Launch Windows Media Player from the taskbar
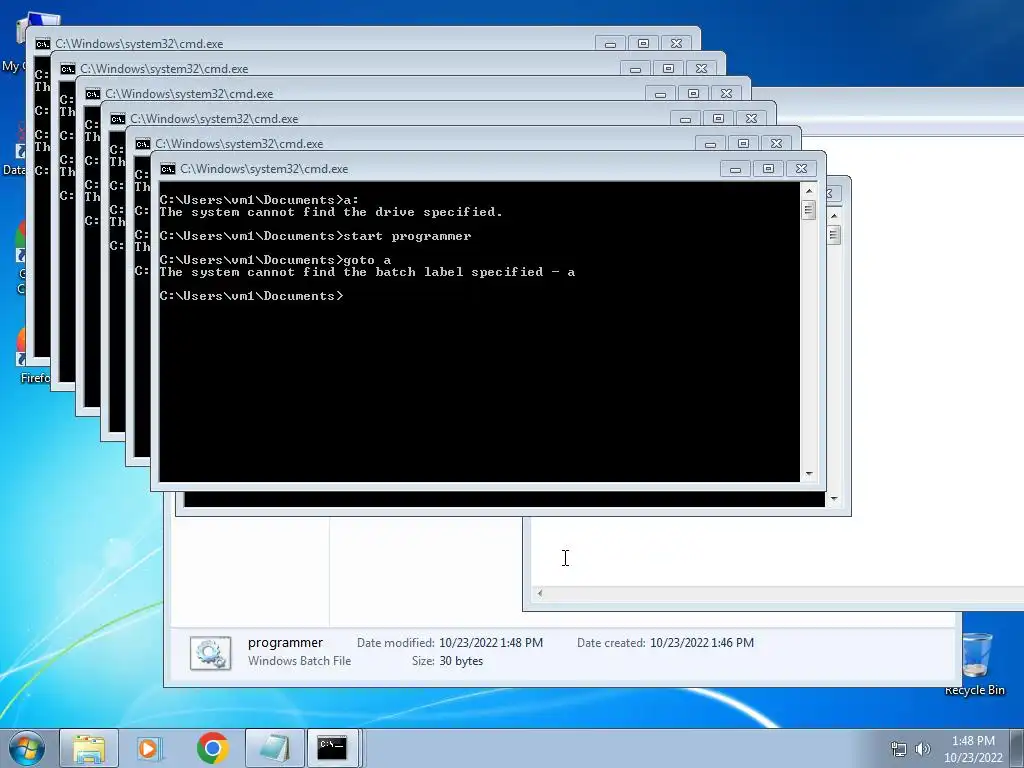 coord(149,748)
